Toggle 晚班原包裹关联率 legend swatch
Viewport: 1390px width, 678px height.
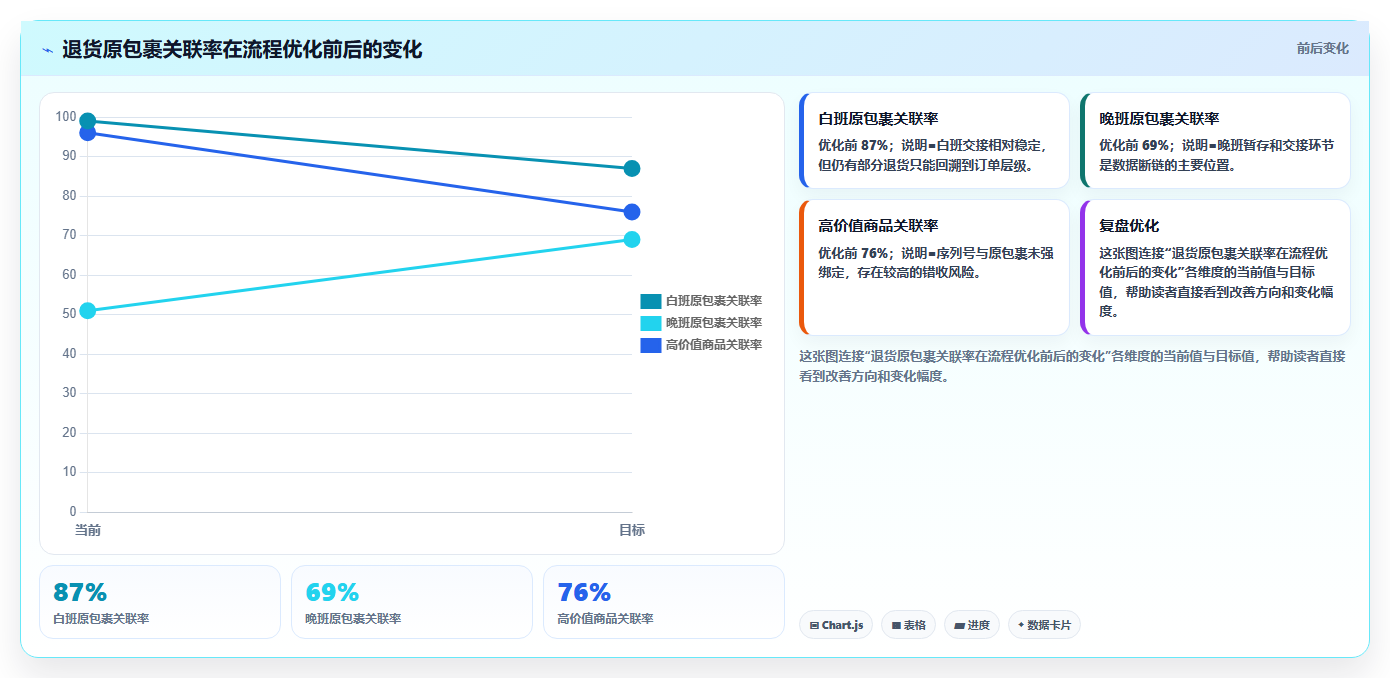point(650,323)
